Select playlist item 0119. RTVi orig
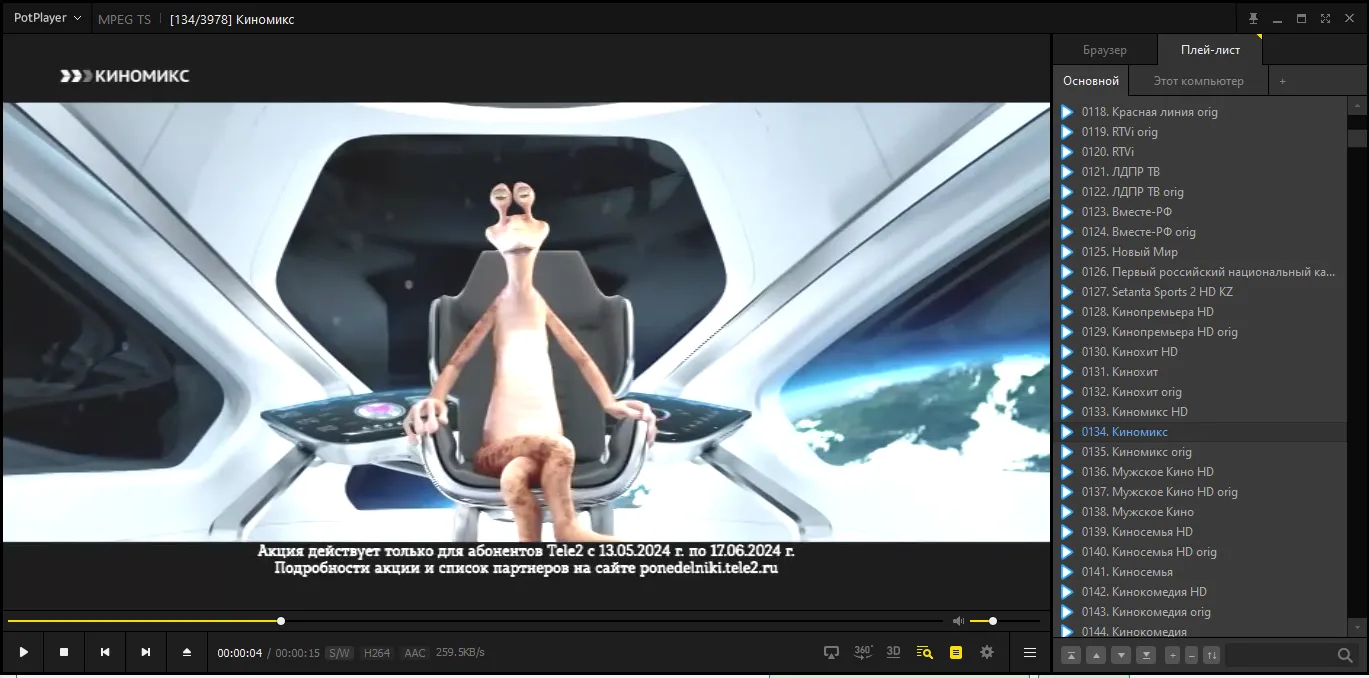Image resolution: width=1369 pixels, height=678 pixels. 1200,132
